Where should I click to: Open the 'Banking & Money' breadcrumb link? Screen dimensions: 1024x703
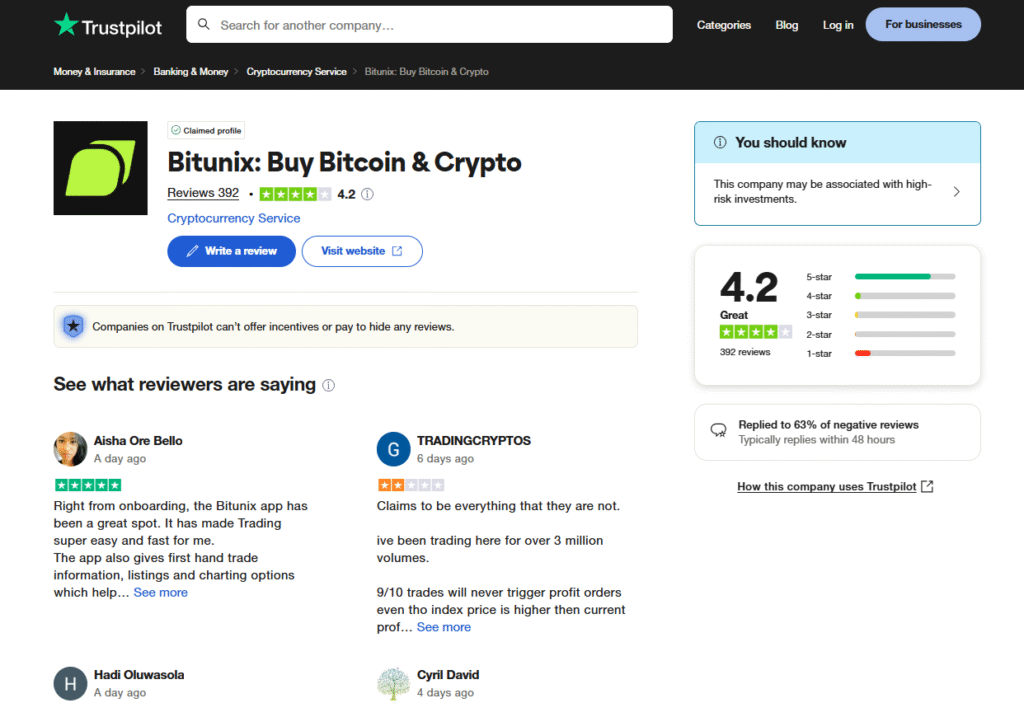191,71
